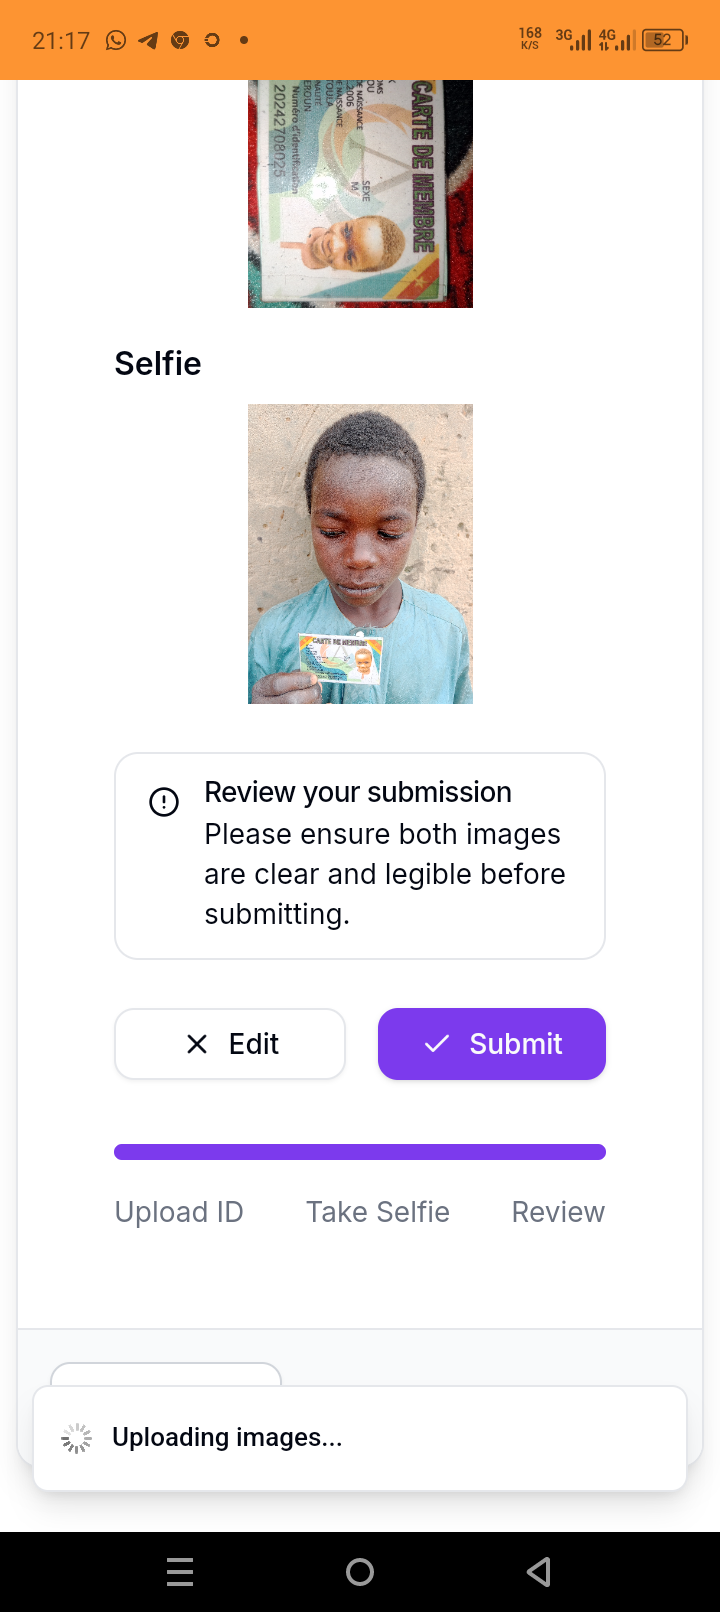This screenshot has height=1612, width=720.
Task: Click the Submit button
Action: point(491,1044)
